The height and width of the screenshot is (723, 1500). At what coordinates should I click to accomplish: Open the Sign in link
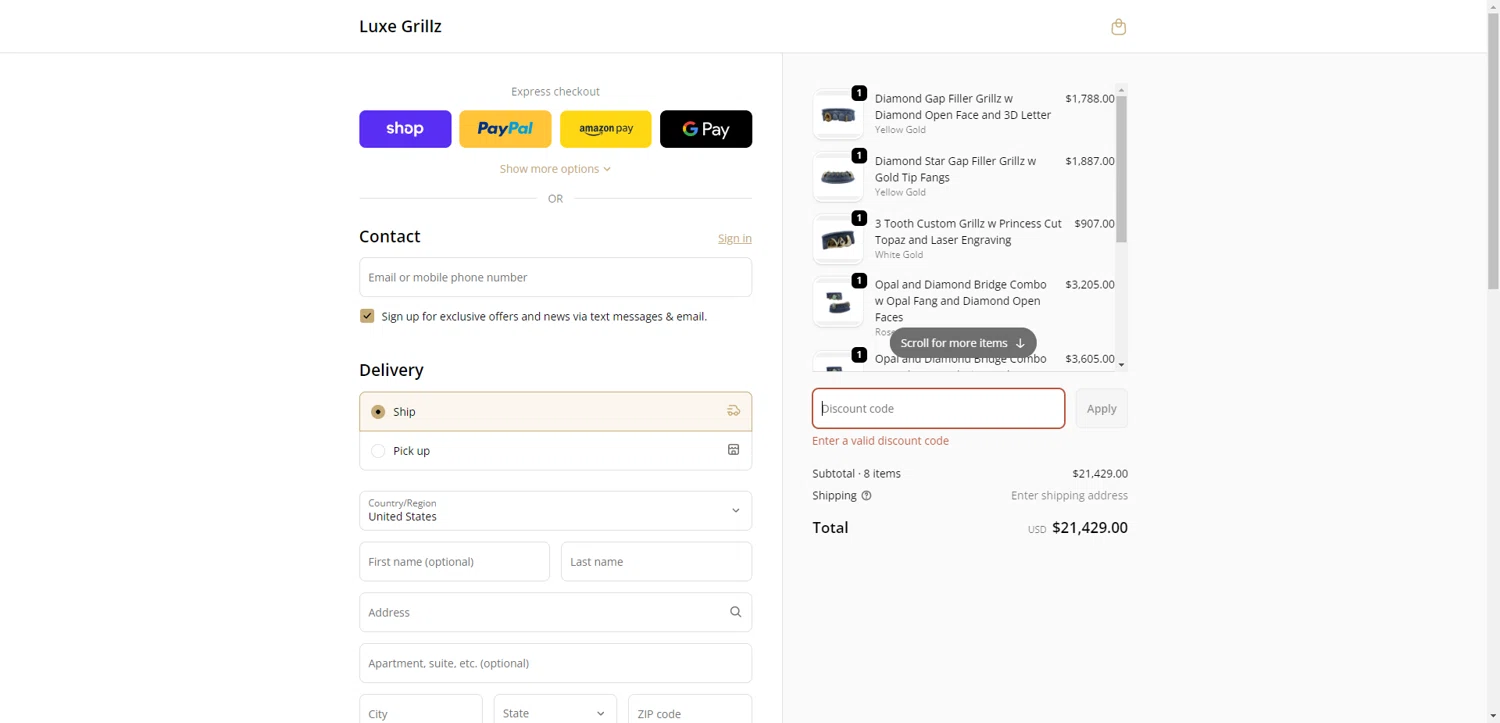(x=735, y=238)
